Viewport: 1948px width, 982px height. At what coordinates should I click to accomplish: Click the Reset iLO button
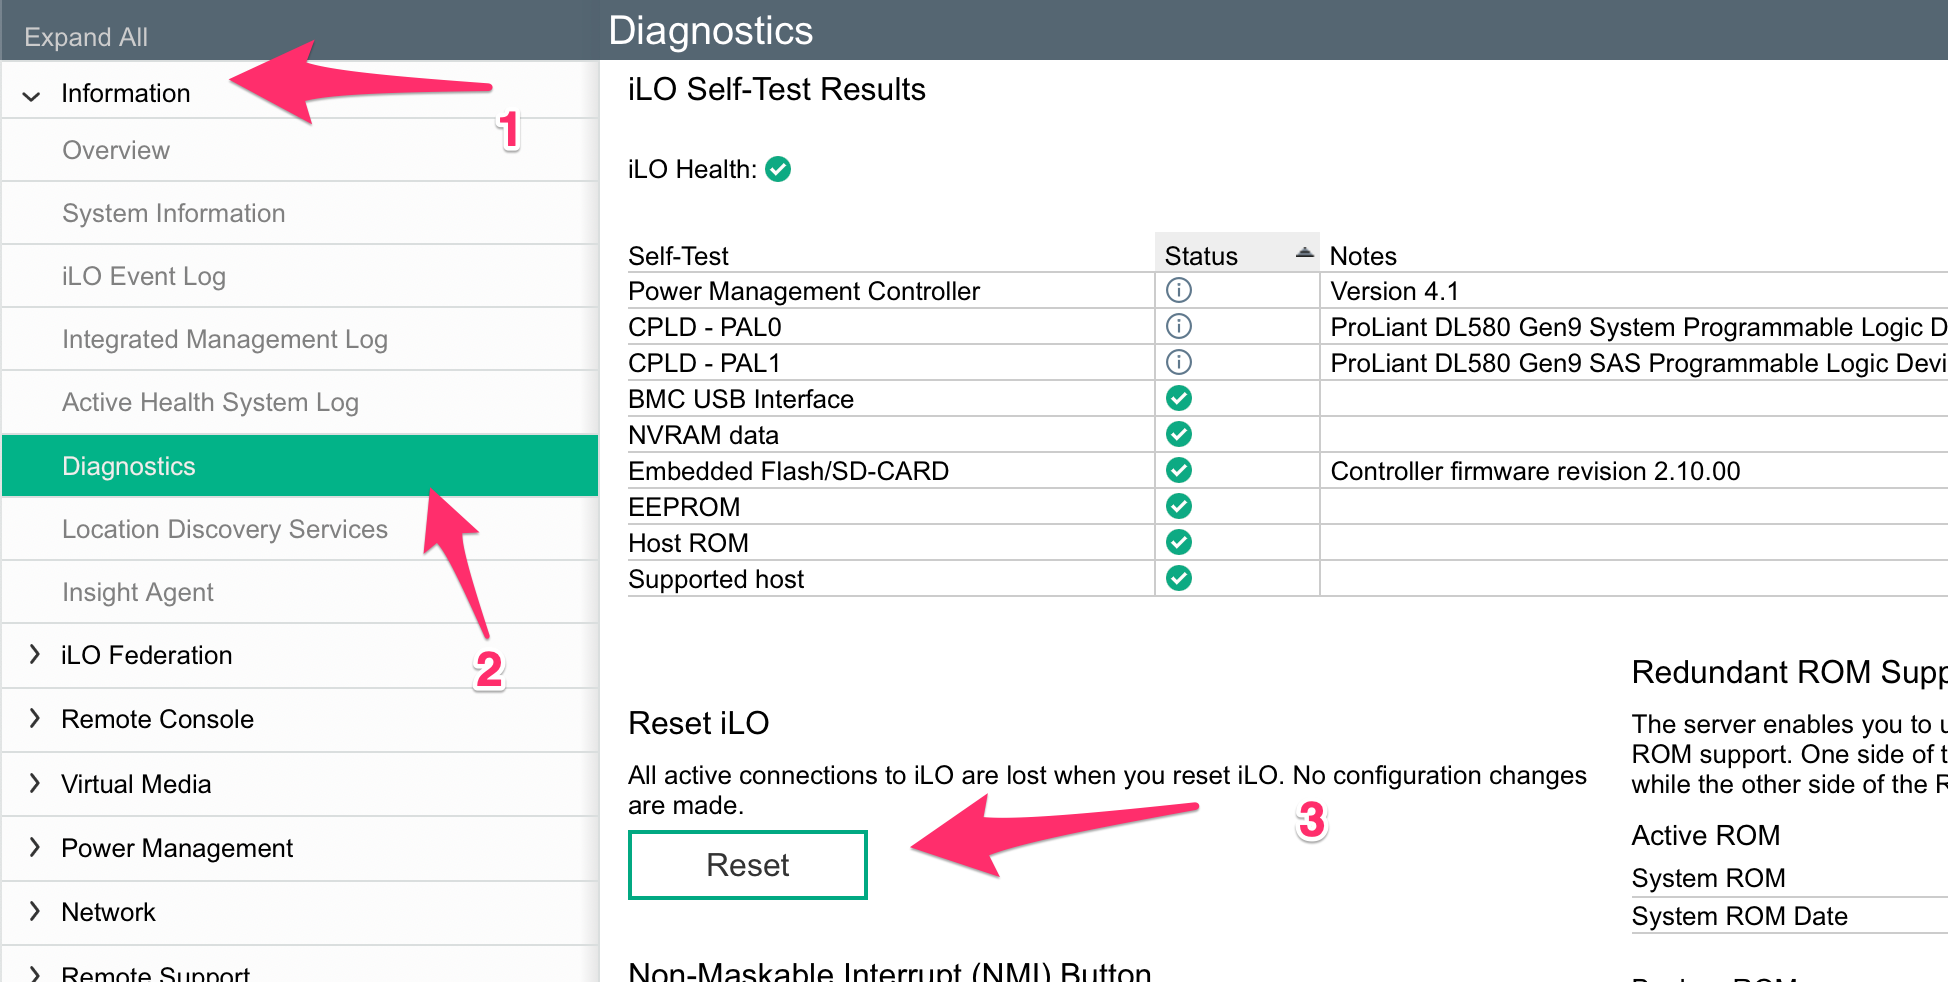click(x=748, y=865)
